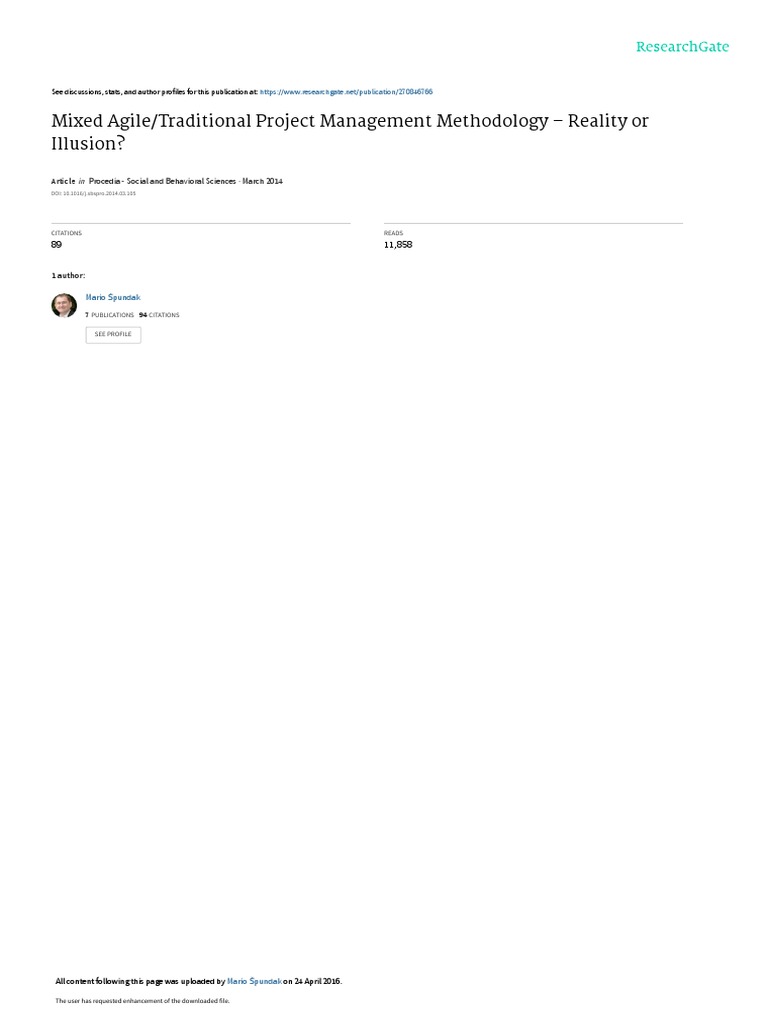Click the 94 CITATIONS author stat
The height and width of the screenshot is (1024, 768).
[x=159, y=315]
